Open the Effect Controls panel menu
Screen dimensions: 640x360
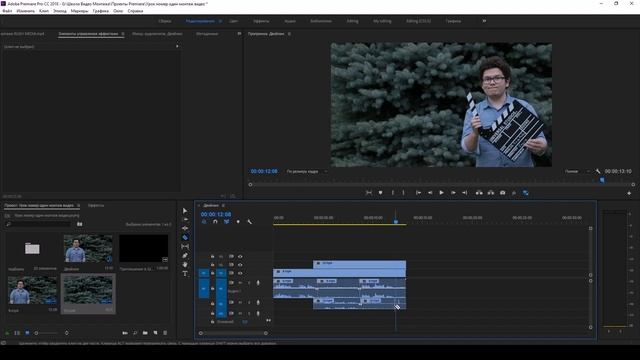tap(122, 34)
